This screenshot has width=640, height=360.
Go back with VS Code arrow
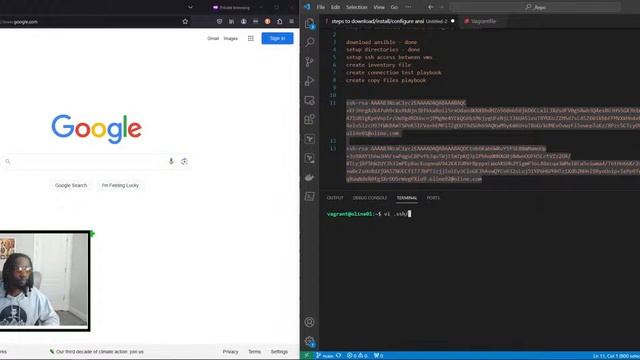click(431, 7)
